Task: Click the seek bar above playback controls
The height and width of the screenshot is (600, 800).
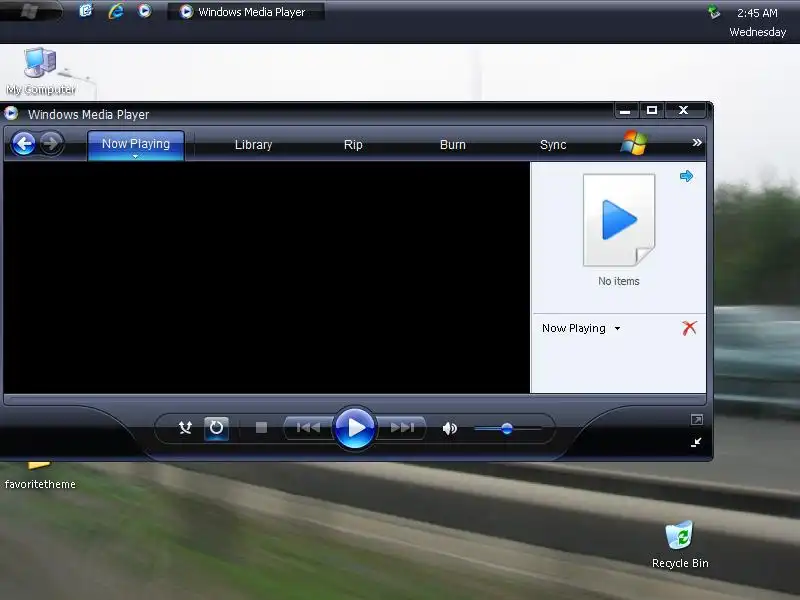Action: (x=355, y=399)
